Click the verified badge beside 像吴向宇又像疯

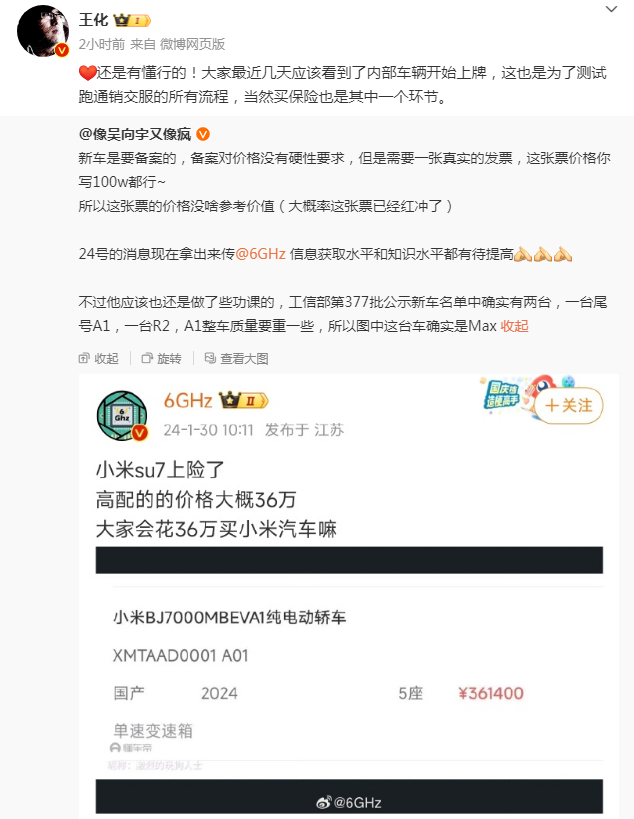203,134
